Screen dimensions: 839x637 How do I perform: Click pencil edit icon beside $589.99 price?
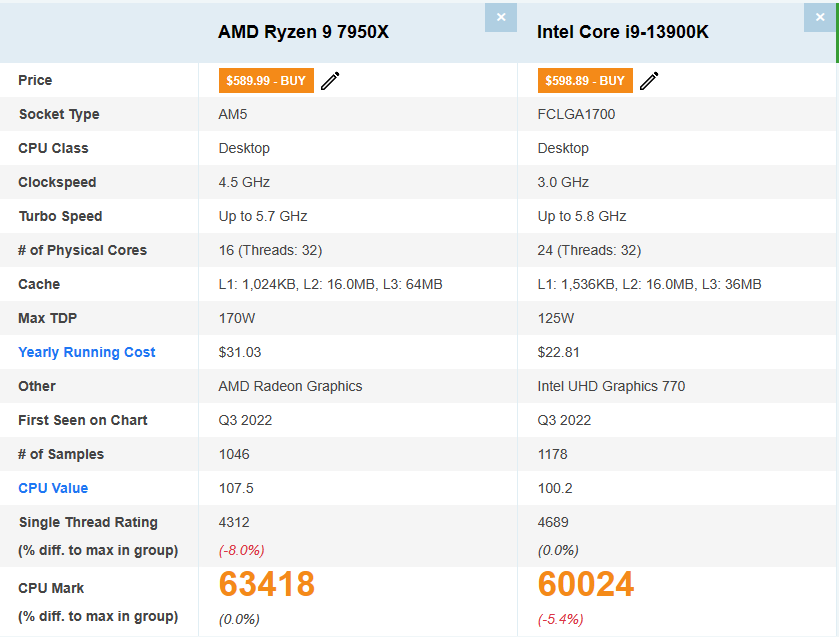330,81
